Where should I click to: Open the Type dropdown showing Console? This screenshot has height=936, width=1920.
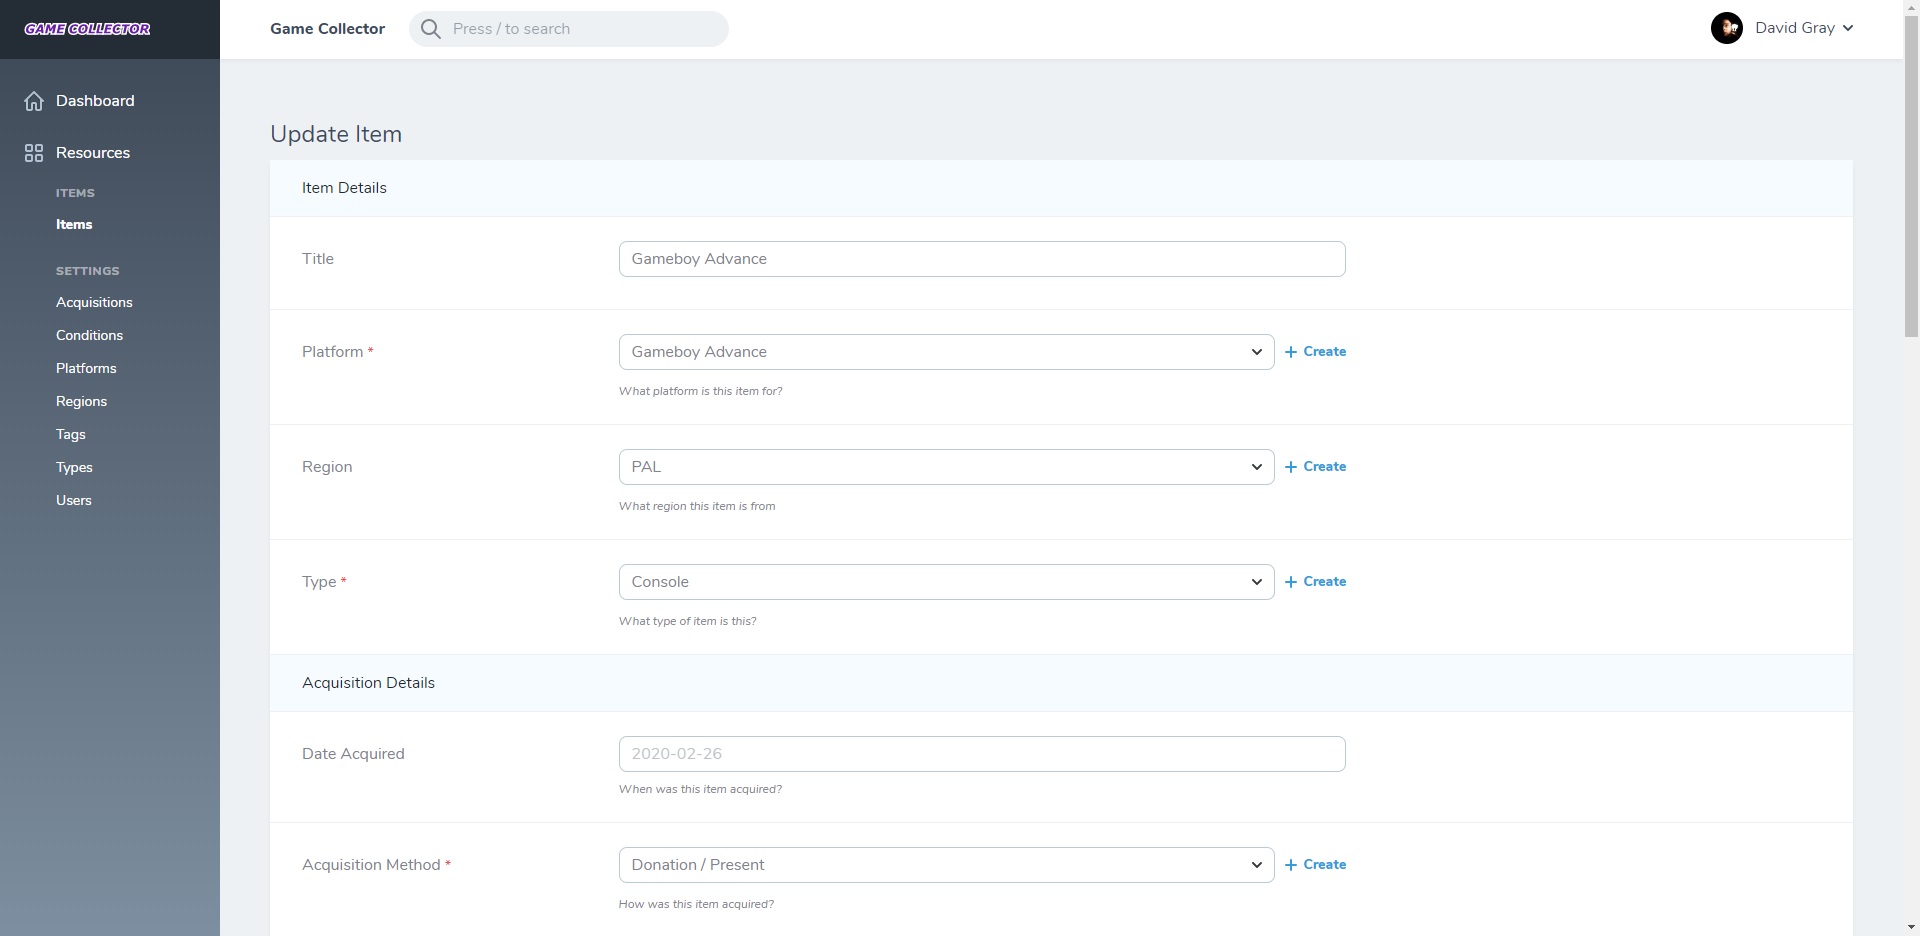pyautogui.click(x=946, y=582)
